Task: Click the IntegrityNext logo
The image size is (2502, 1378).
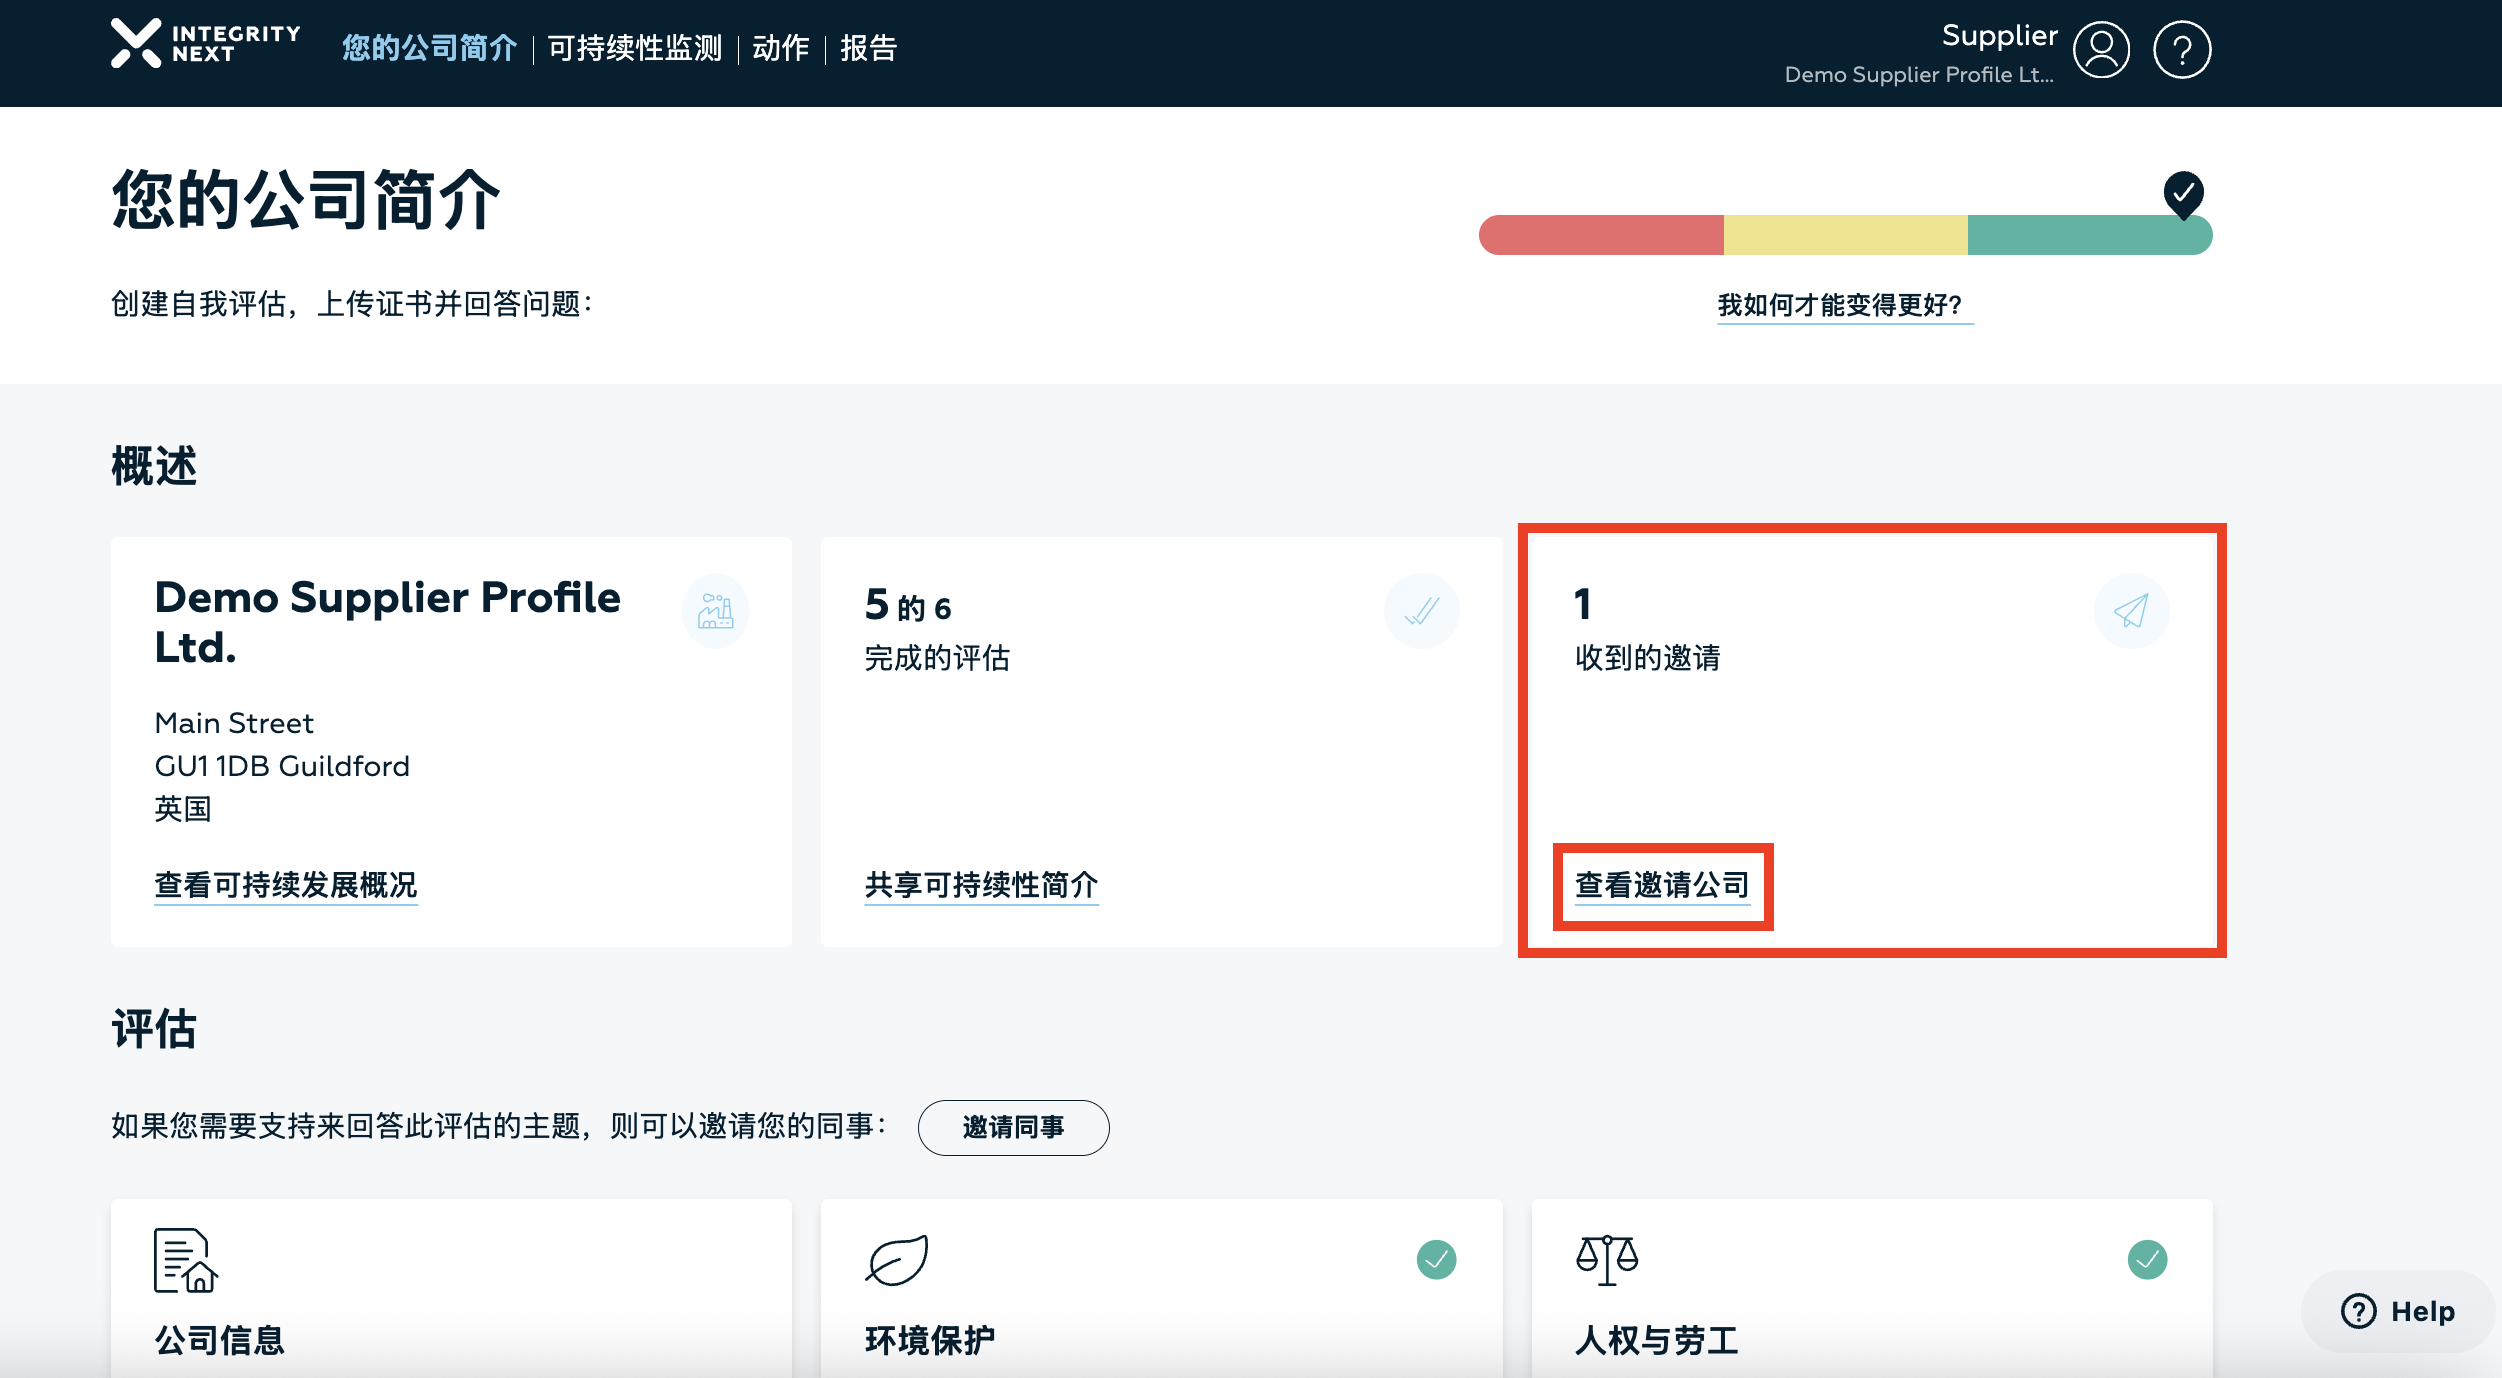Action: pos(205,44)
